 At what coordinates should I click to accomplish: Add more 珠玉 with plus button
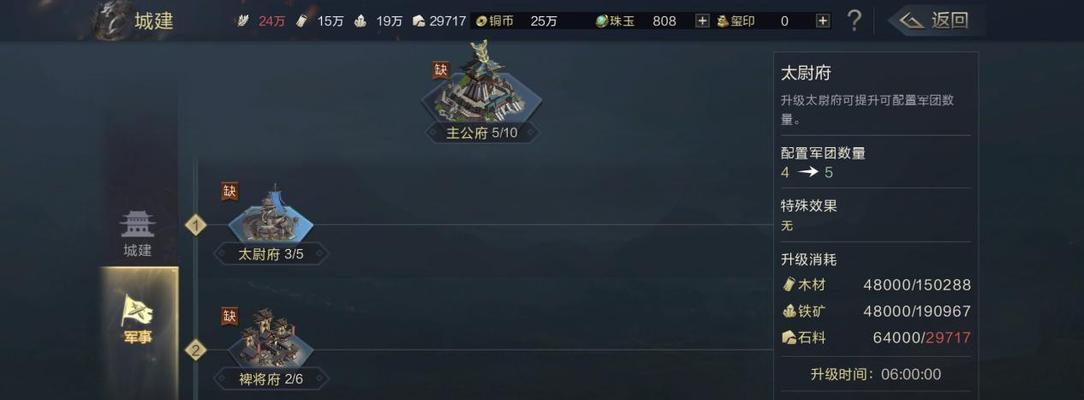coord(702,21)
